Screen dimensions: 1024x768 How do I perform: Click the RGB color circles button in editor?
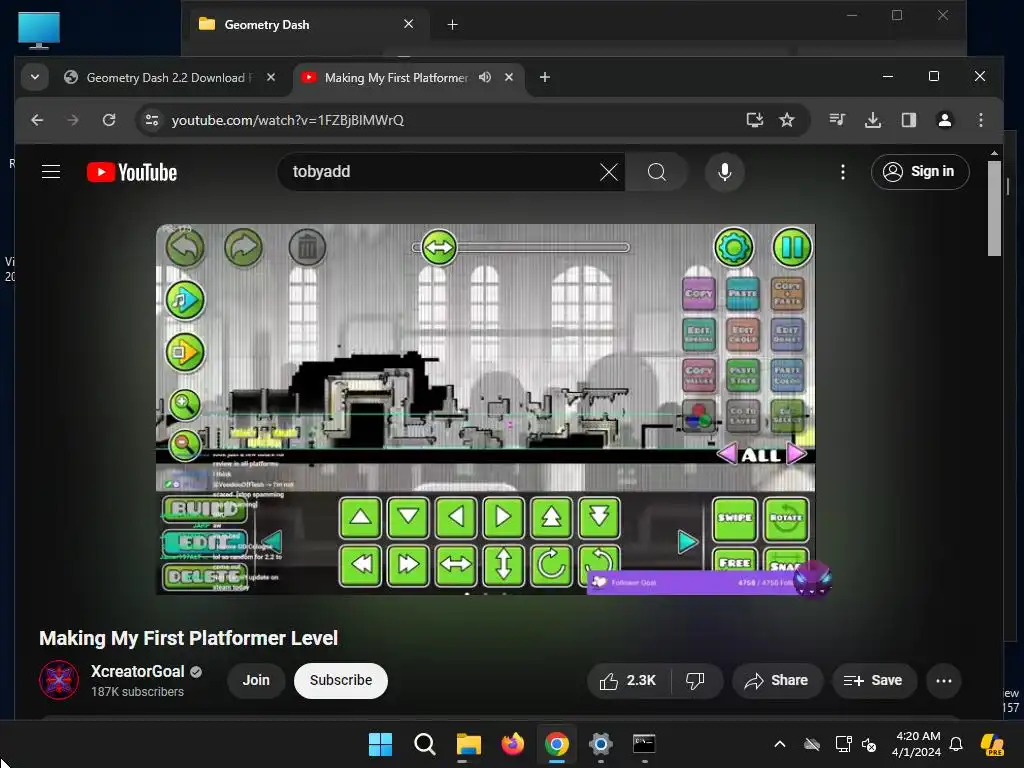pos(698,417)
